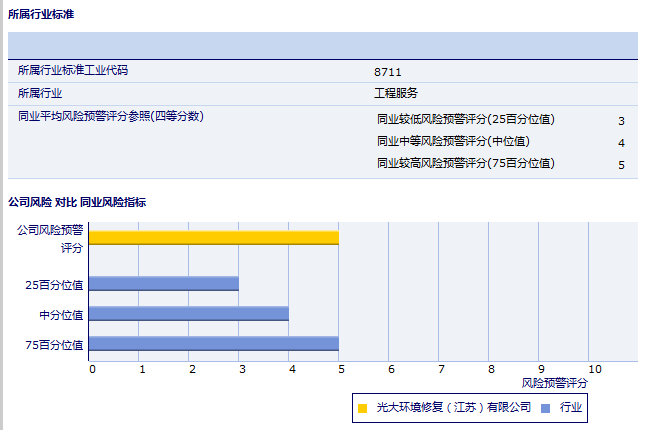648x430 pixels.
Task: Click the light blue table header bar
Action: coord(323,45)
